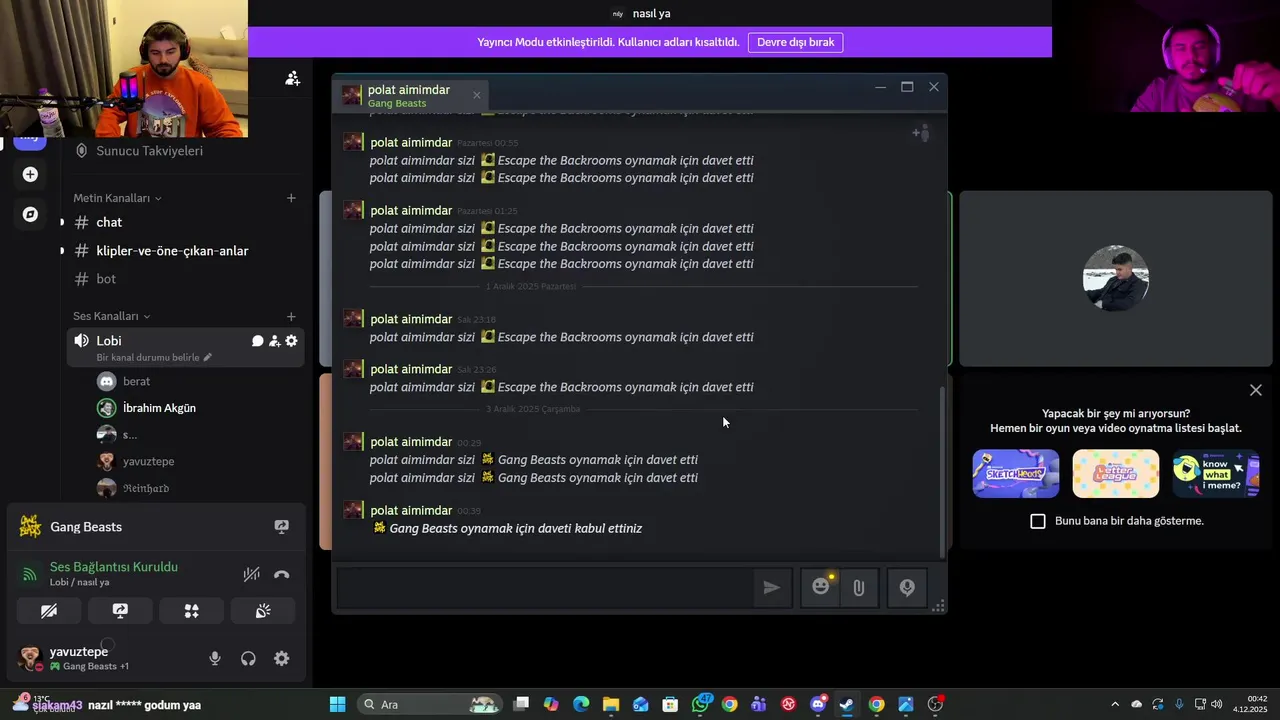1280x720 pixels.
Task: Turn on camera in Discord voice panel
Action: point(49,611)
